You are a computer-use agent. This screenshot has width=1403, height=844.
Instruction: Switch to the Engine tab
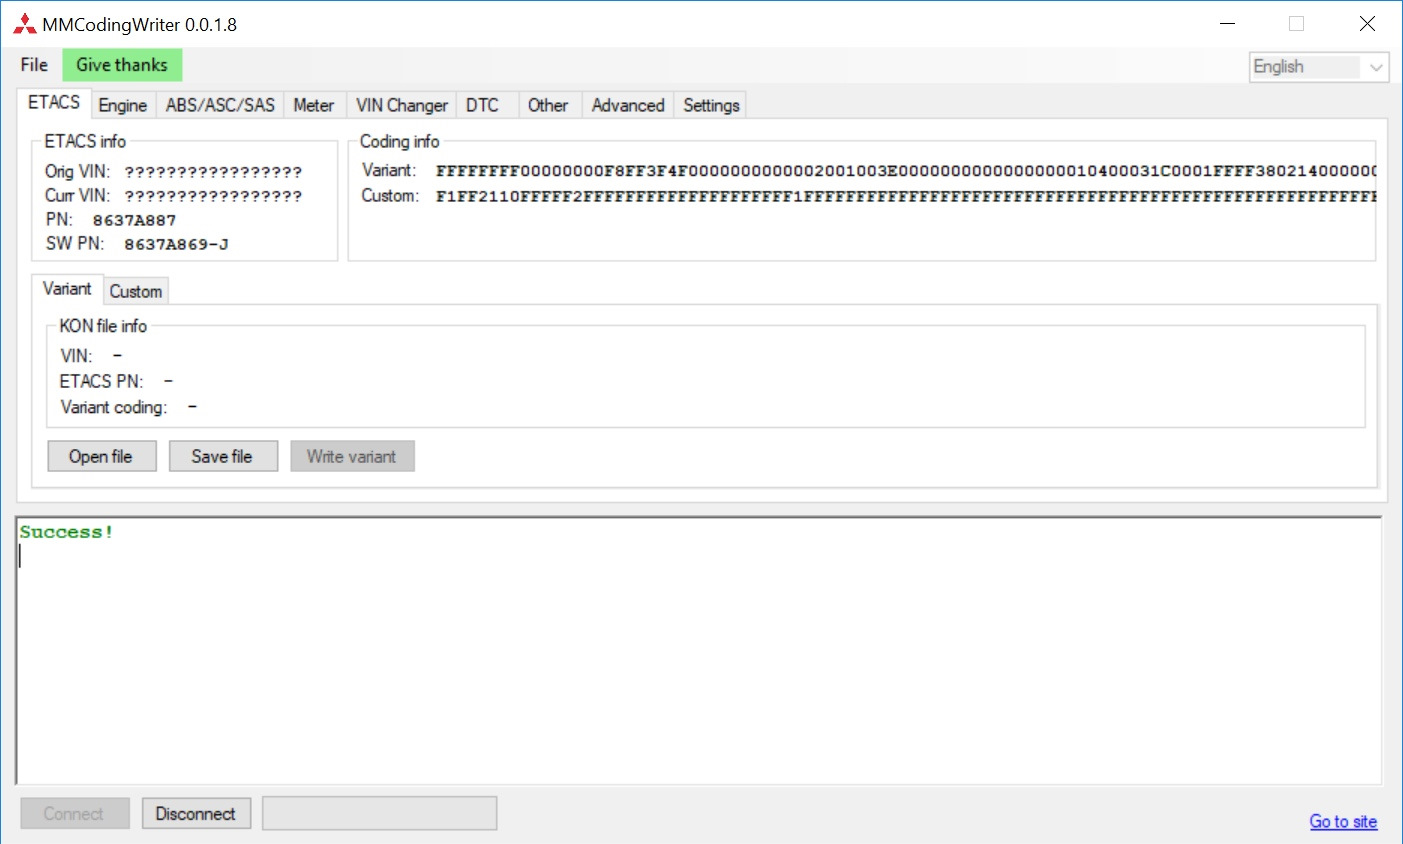(x=122, y=104)
